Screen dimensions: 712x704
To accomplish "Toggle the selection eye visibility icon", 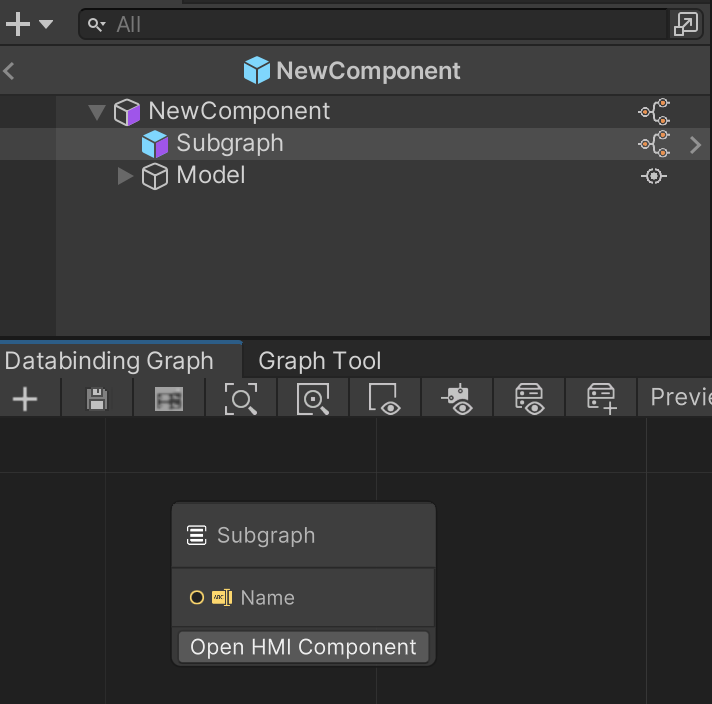I will 385,399.
